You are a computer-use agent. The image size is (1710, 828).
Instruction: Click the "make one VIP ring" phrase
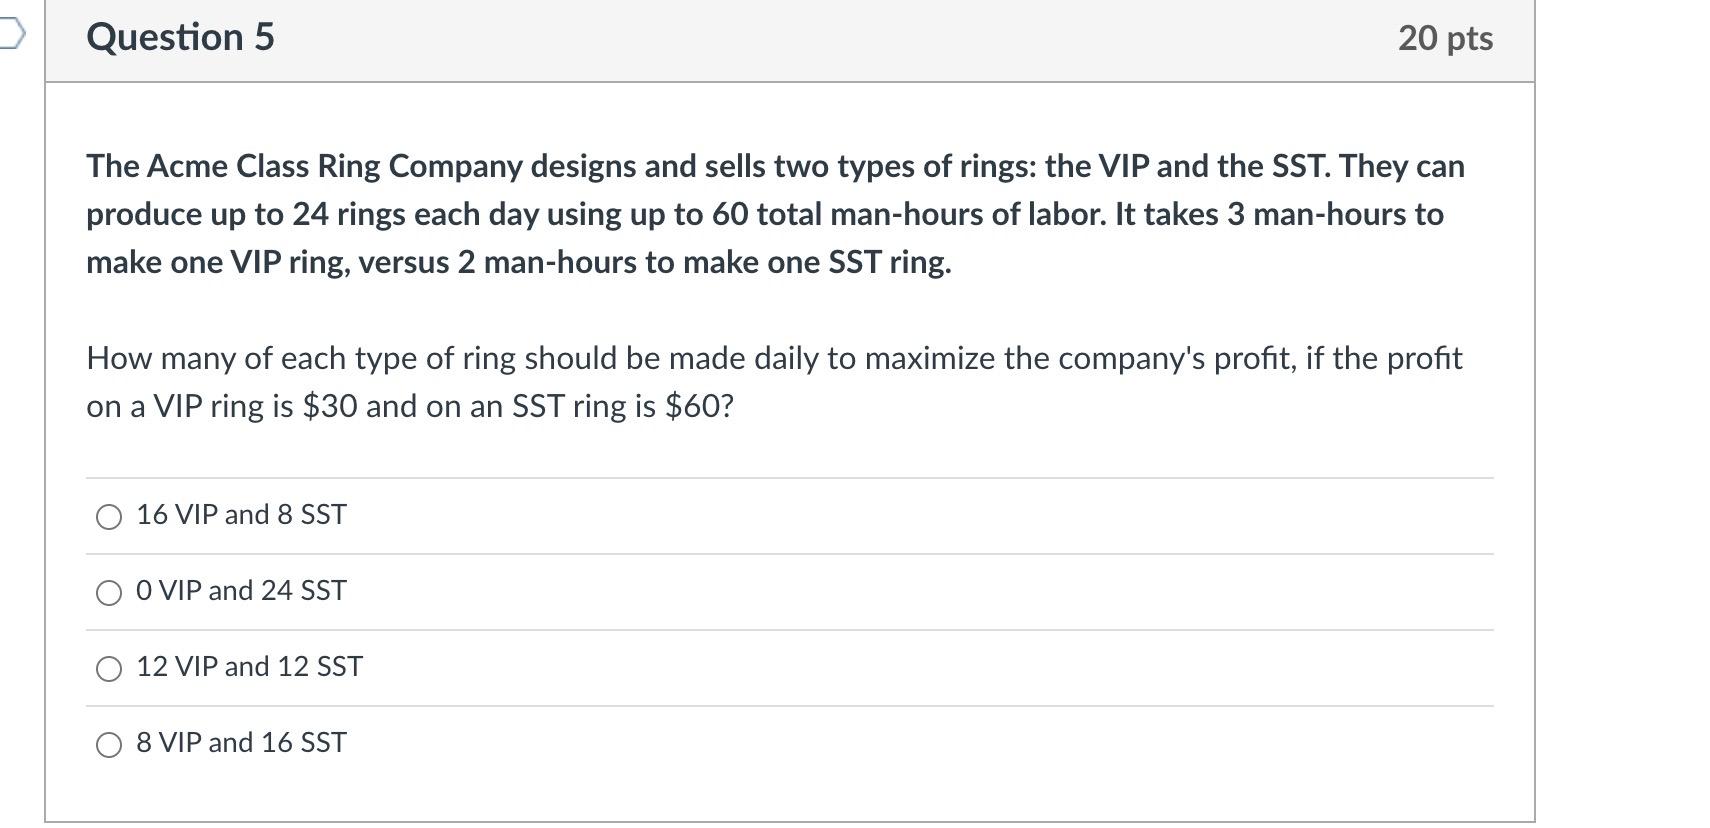click(x=218, y=262)
